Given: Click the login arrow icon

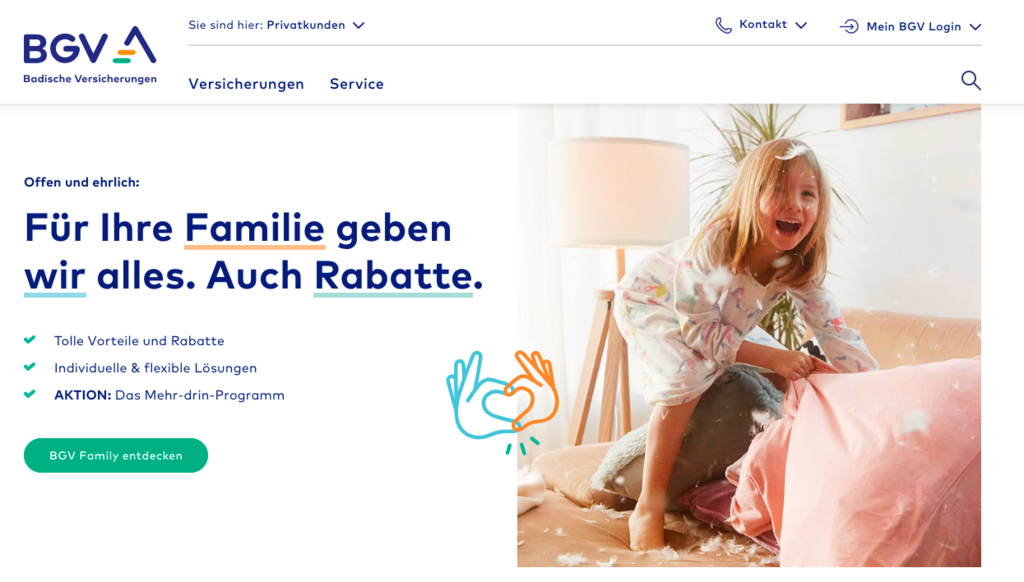Looking at the screenshot, I should tap(849, 26).
